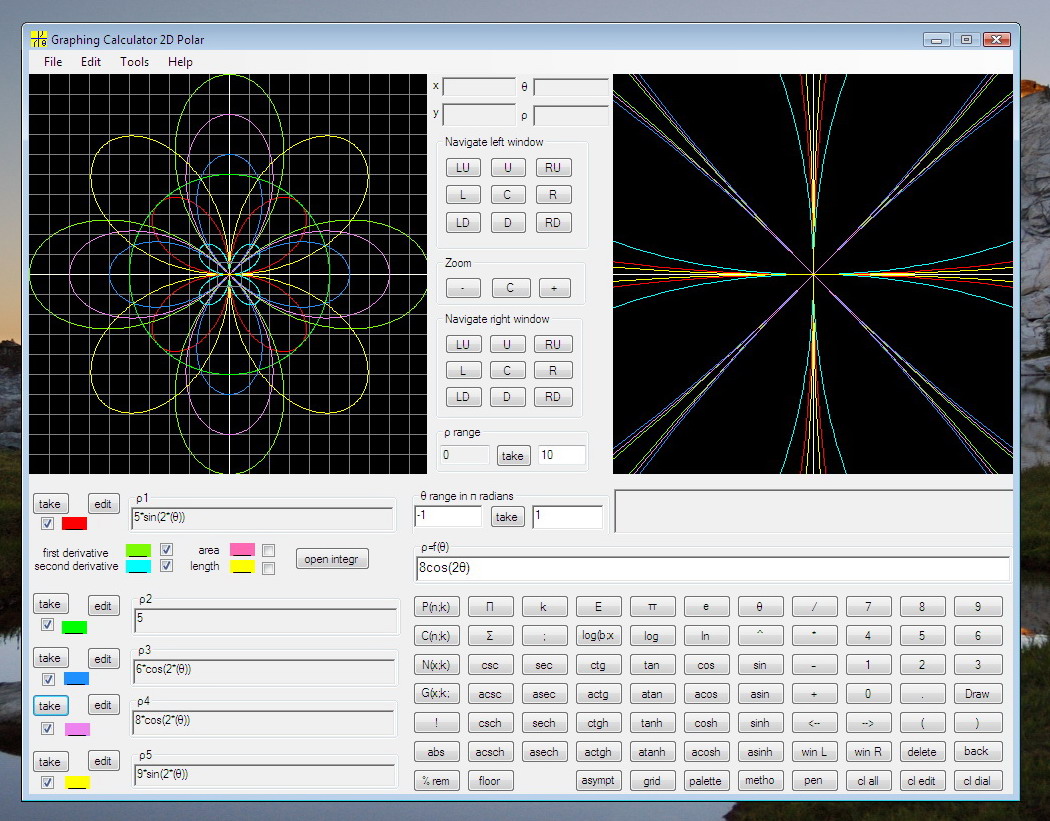Click the yellow ρ5 color swatch
Viewport: 1050px width, 821px height.
77,782
